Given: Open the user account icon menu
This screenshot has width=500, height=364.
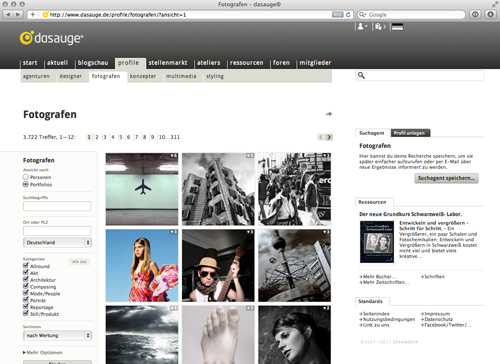Looking at the screenshot, I should pyautogui.click(x=362, y=26).
